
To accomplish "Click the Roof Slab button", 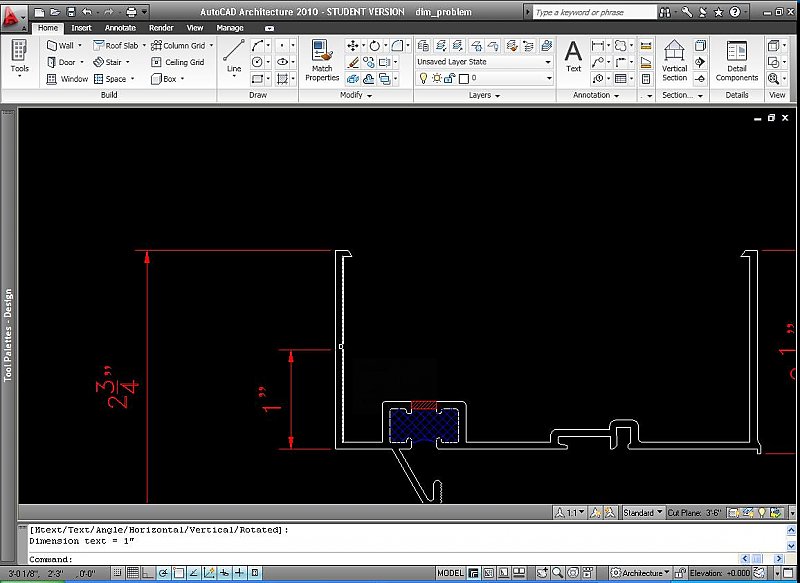I will pyautogui.click(x=116, y=44).
